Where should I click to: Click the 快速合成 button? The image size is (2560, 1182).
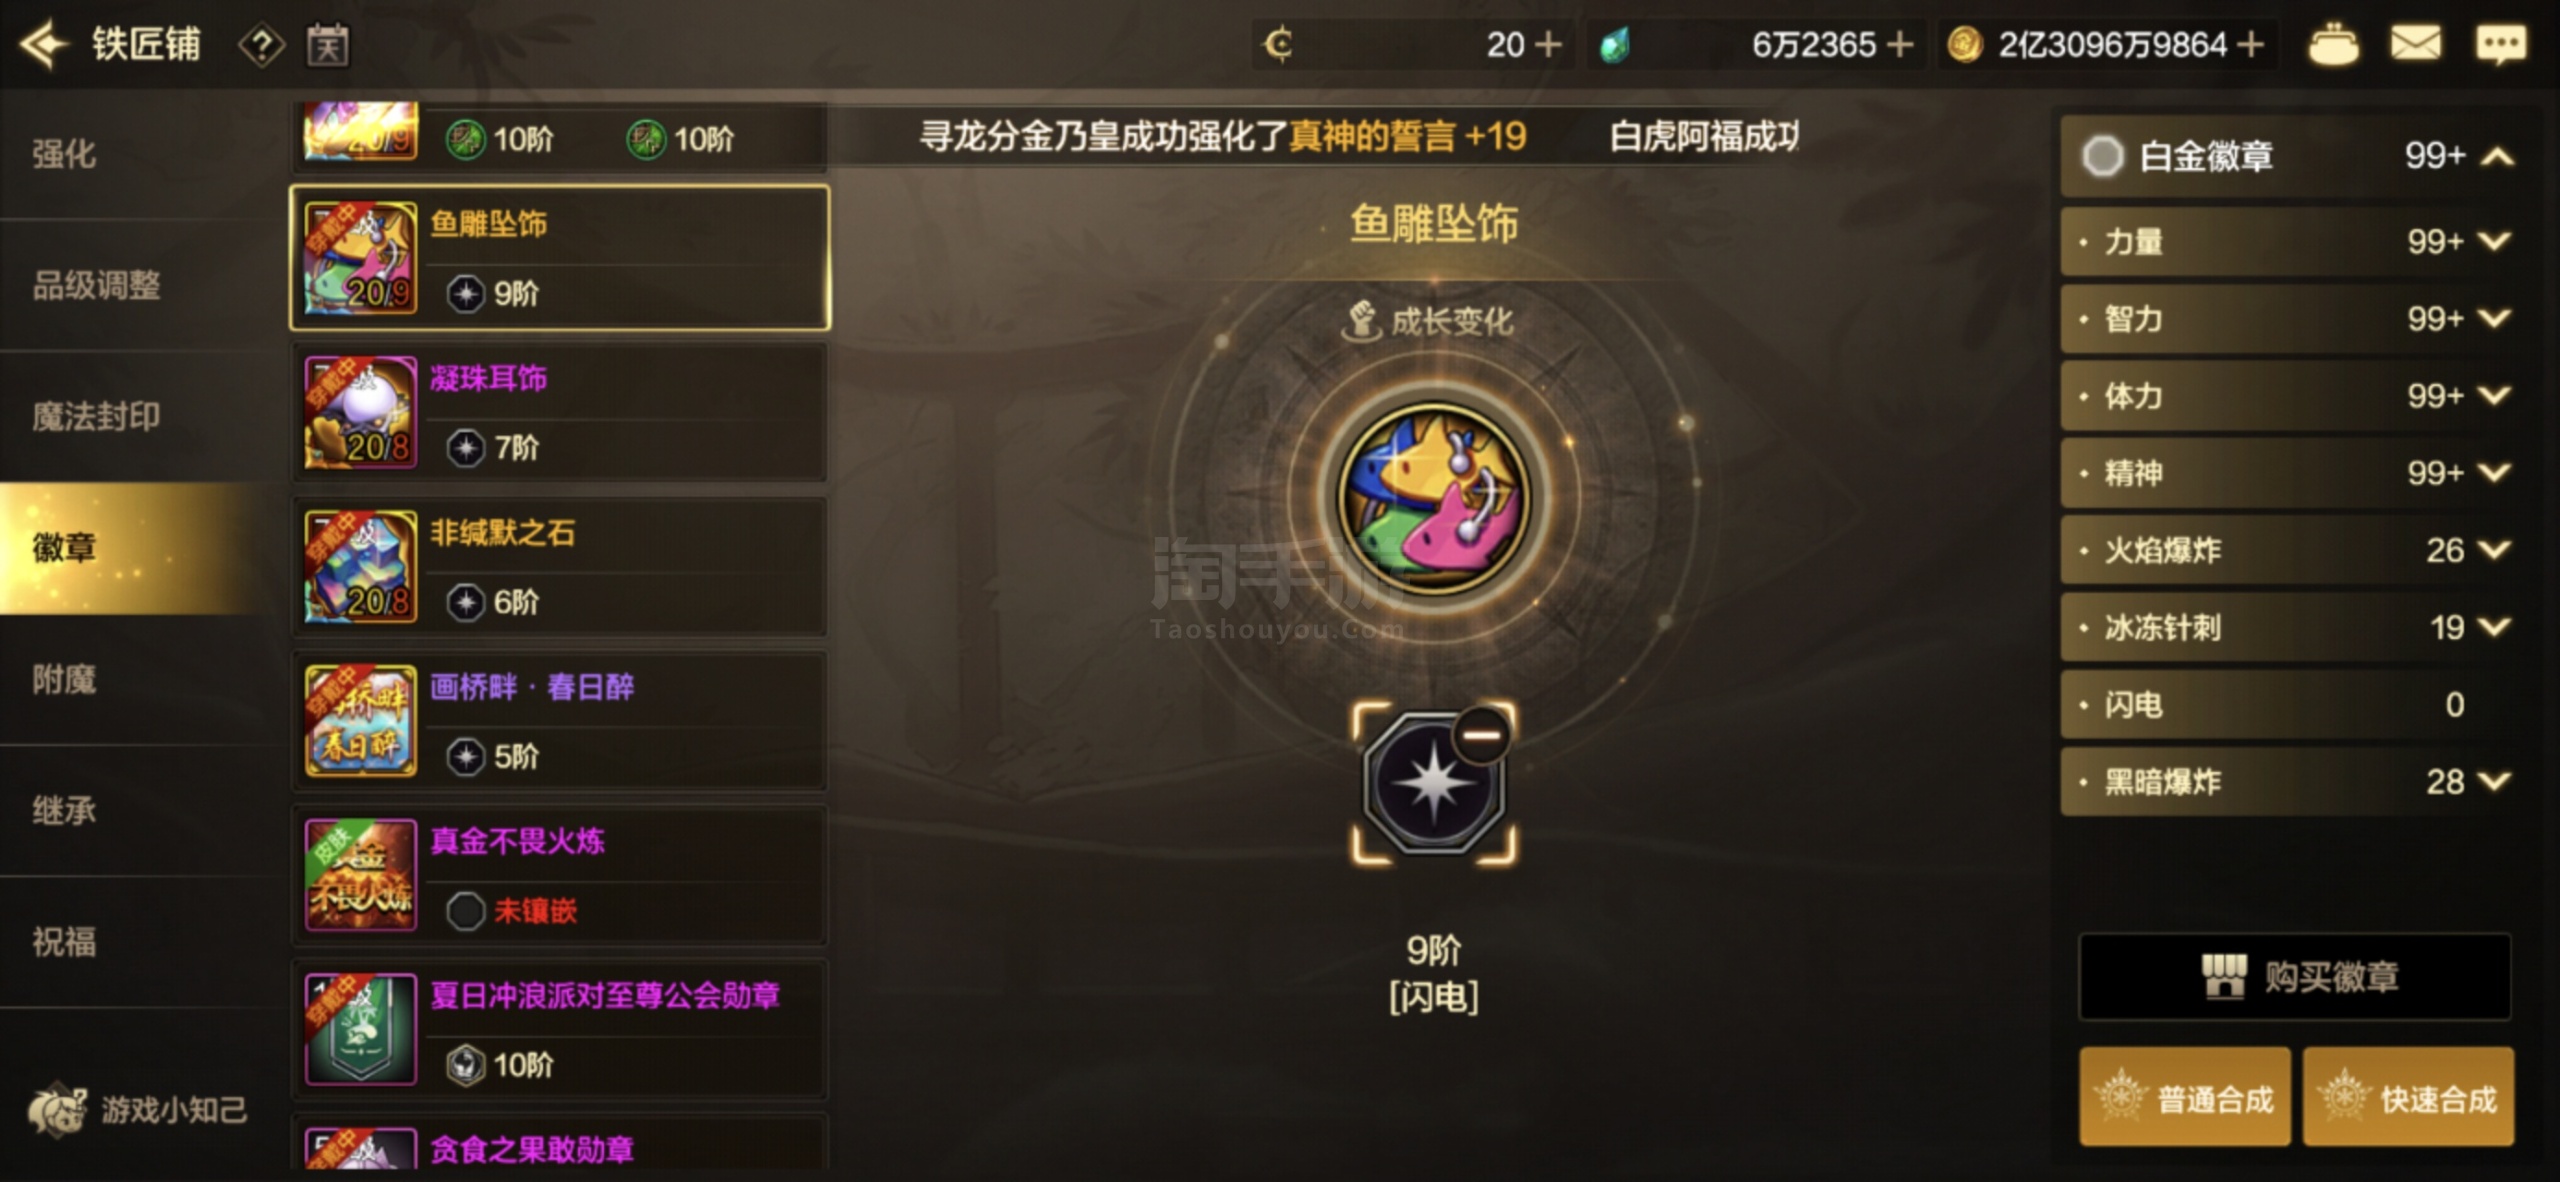[x=2408, y=1097]
